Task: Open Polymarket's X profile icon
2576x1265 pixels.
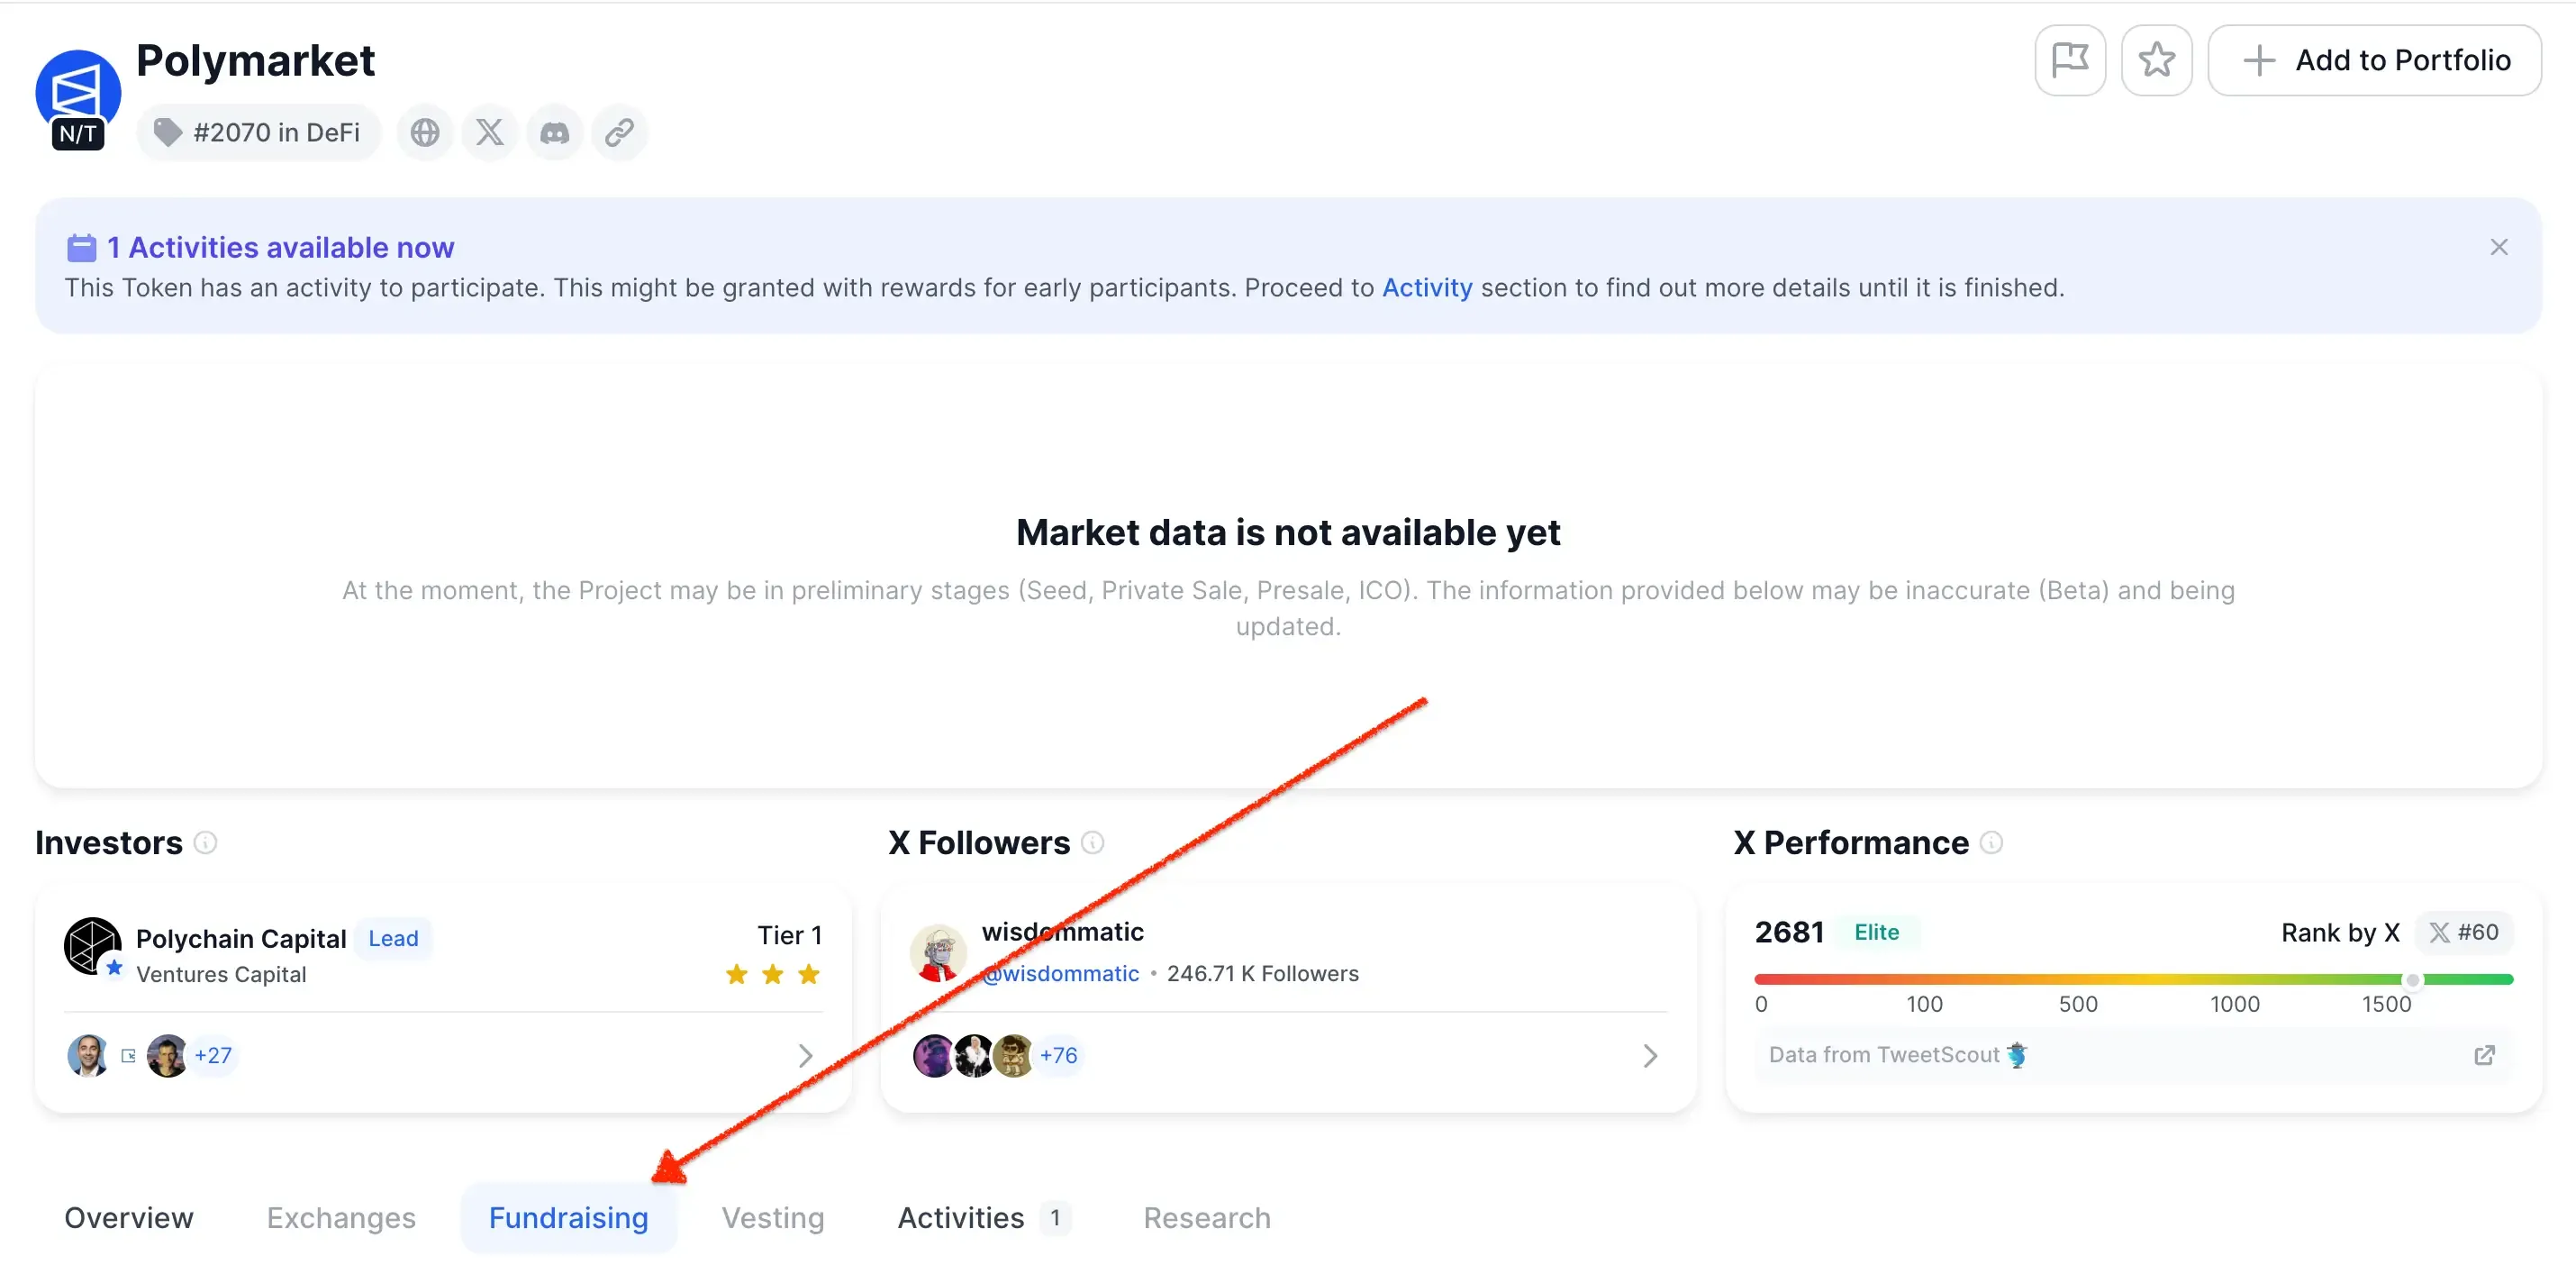Action: coord(490,133)
